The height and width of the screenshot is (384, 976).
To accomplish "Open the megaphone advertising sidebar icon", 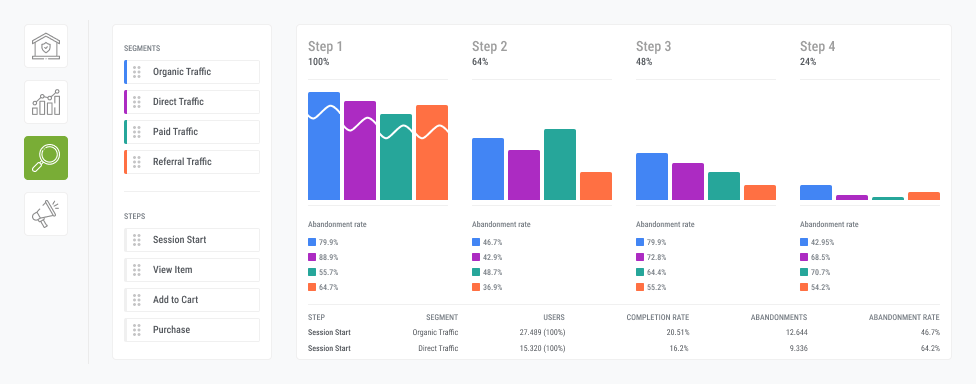I will click(x=46, y=214).
